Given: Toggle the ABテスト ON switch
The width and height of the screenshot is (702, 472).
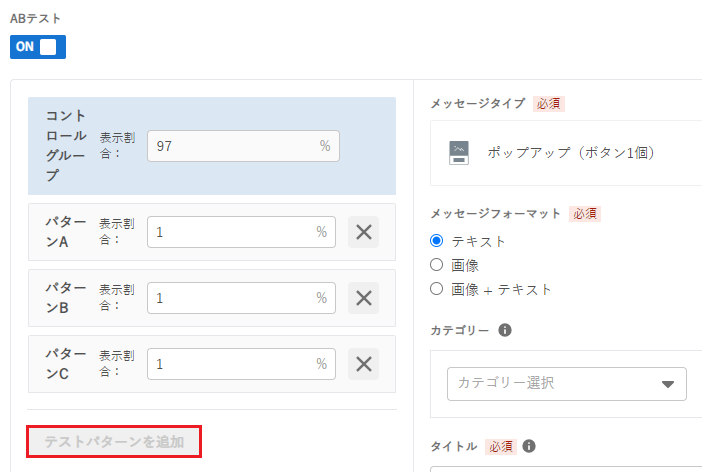Looking at the screenshot, I should [x=38, y=47].
